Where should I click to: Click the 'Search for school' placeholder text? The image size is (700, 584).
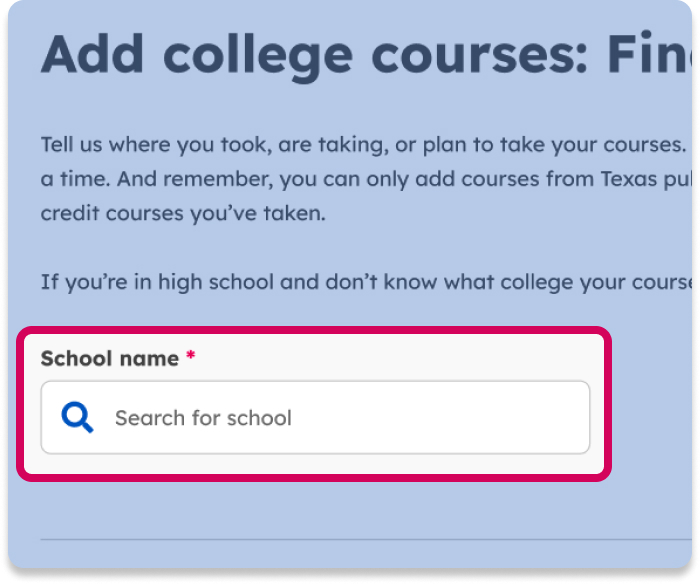pyautogui.click(x=203, y=417)
